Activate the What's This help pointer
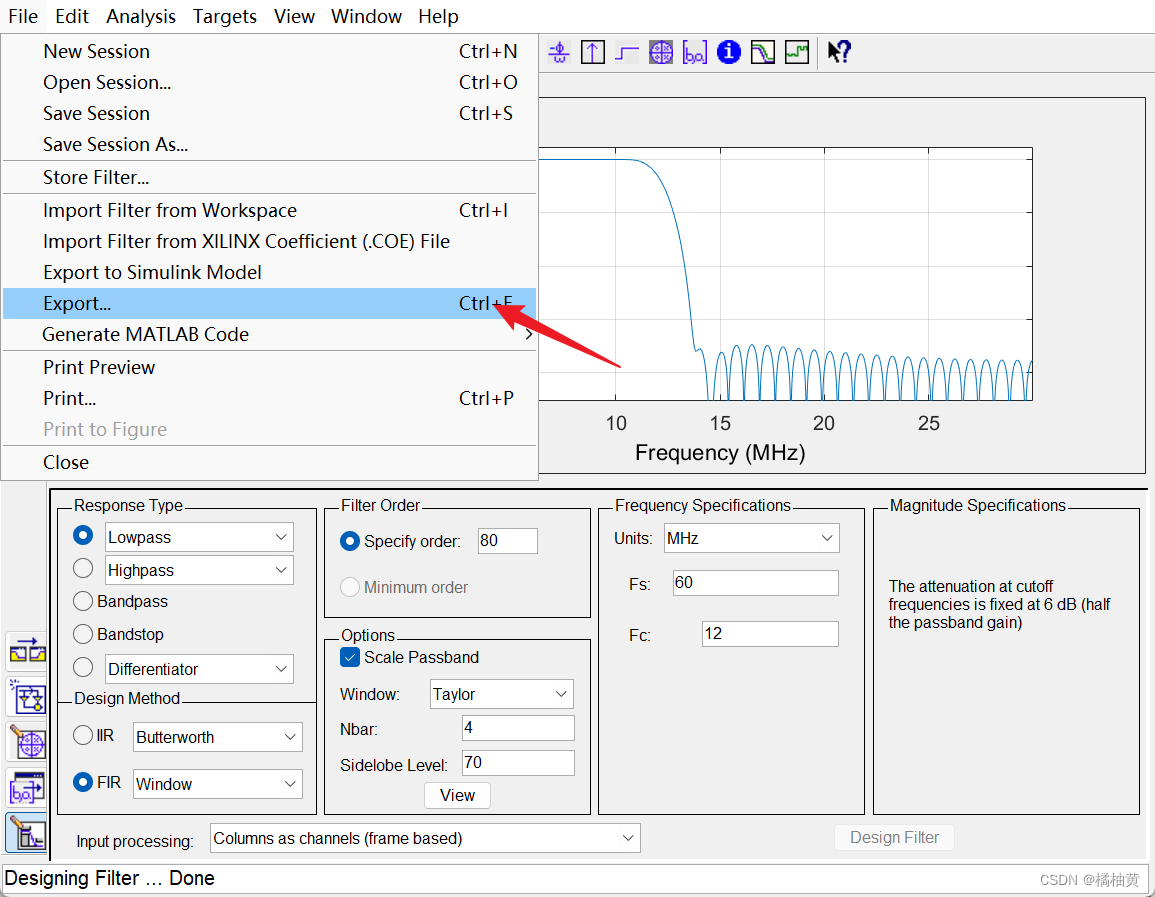This screenshot has width=1155, height=897. tap(838, 52)
